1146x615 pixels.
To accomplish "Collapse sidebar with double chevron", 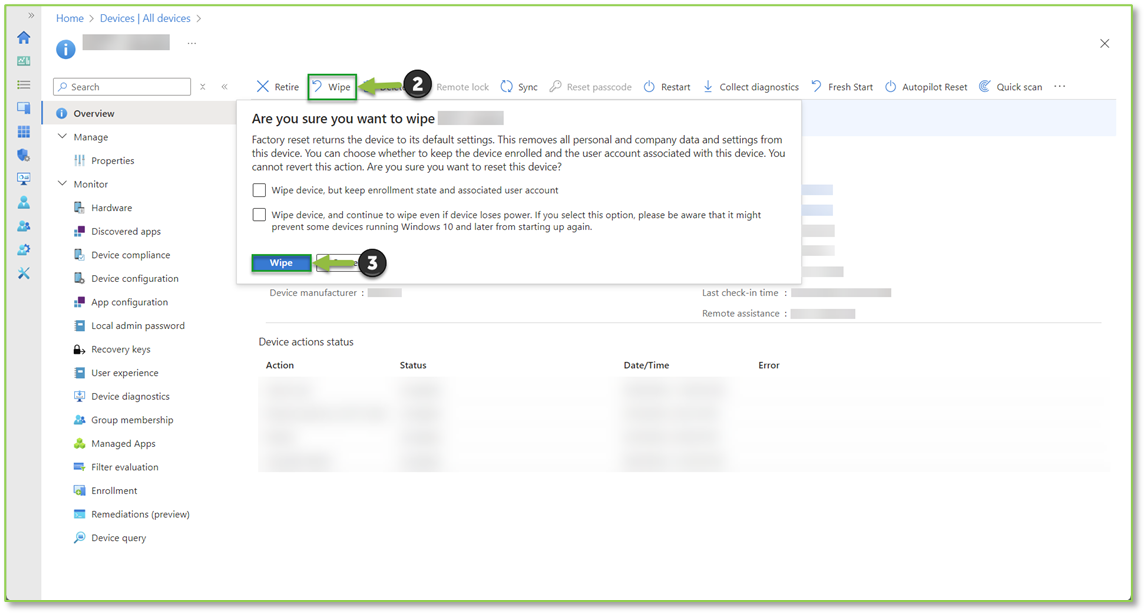I will coord(224,87).
